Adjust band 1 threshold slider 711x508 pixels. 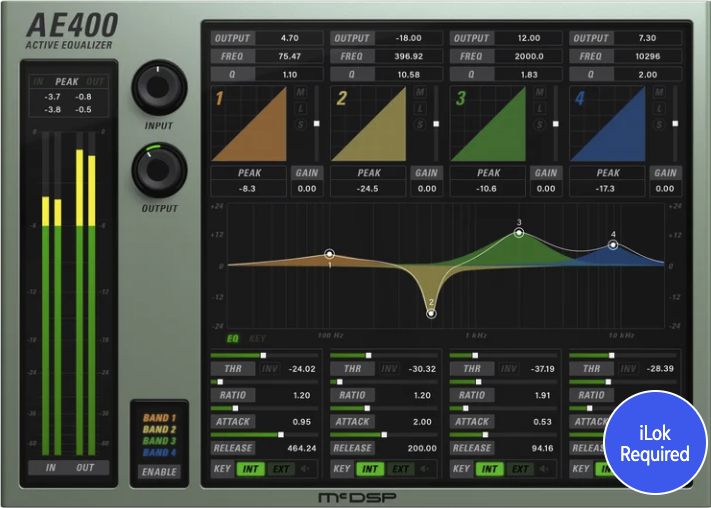(264, 356)
